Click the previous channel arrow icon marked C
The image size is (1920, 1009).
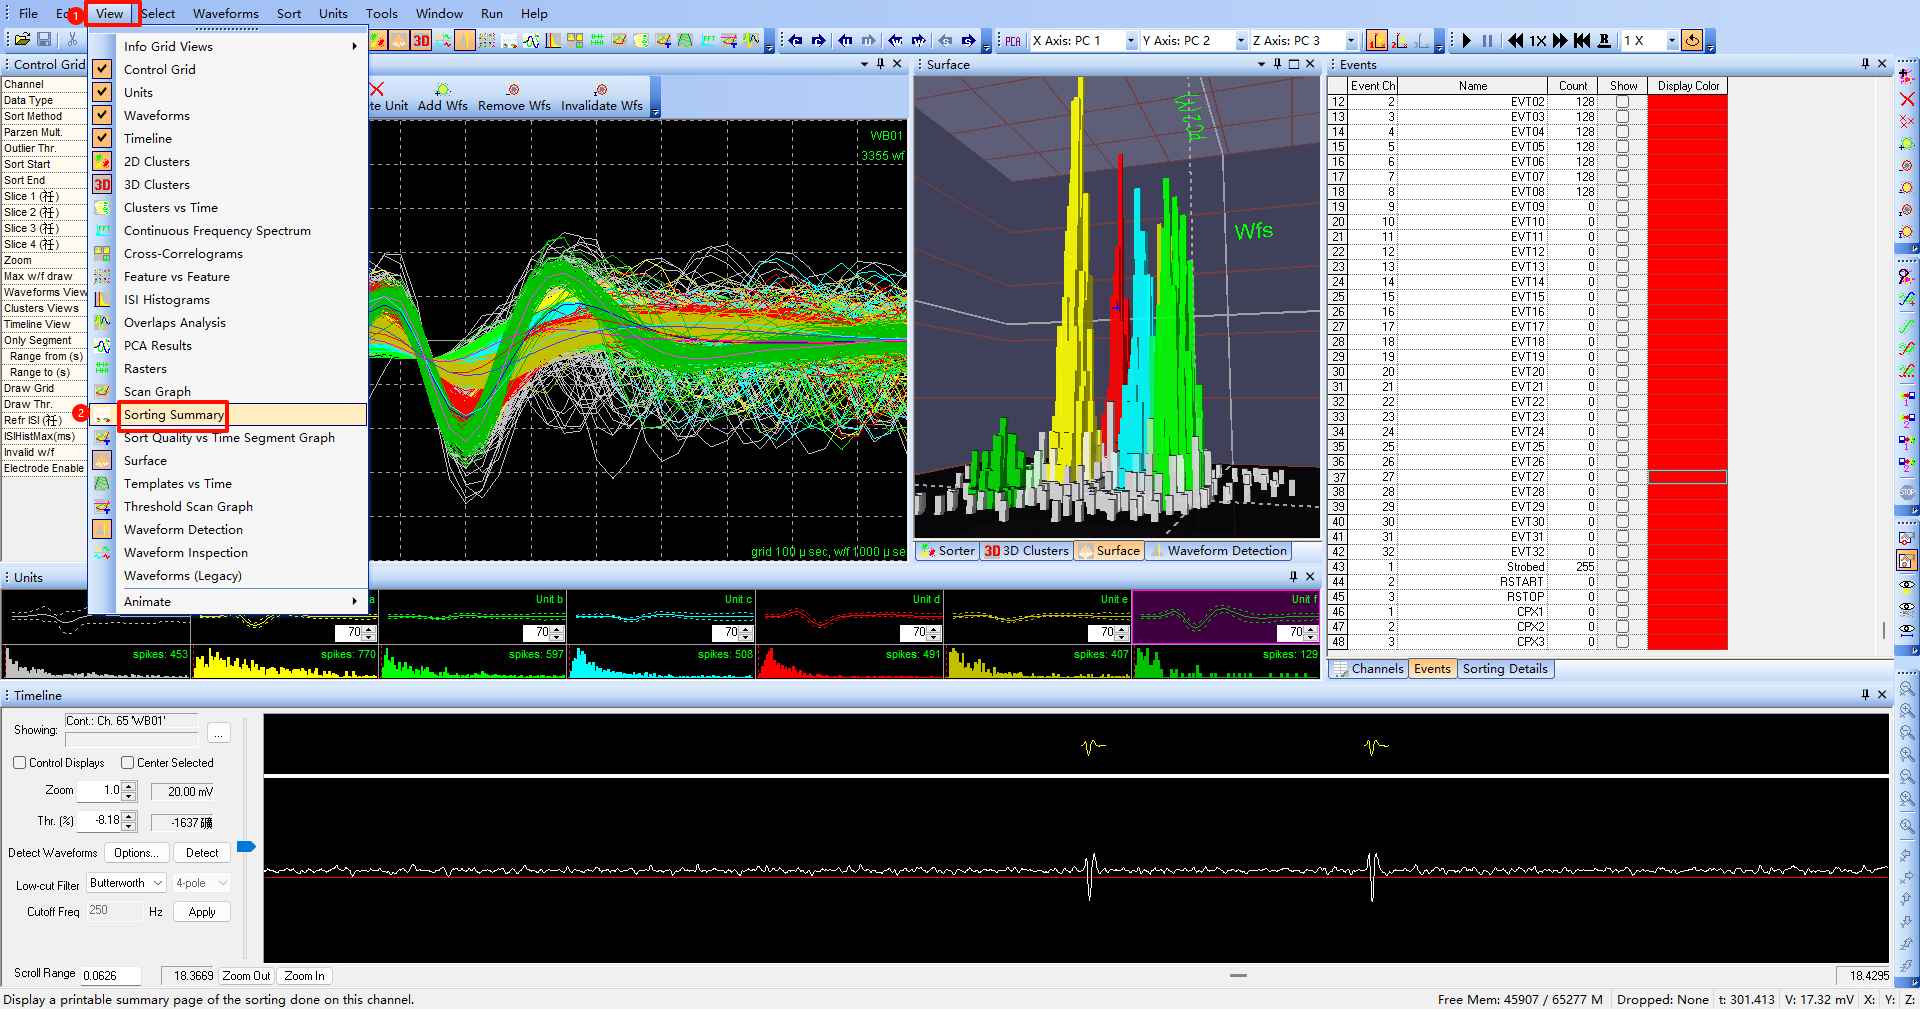(x=795, y=41)
